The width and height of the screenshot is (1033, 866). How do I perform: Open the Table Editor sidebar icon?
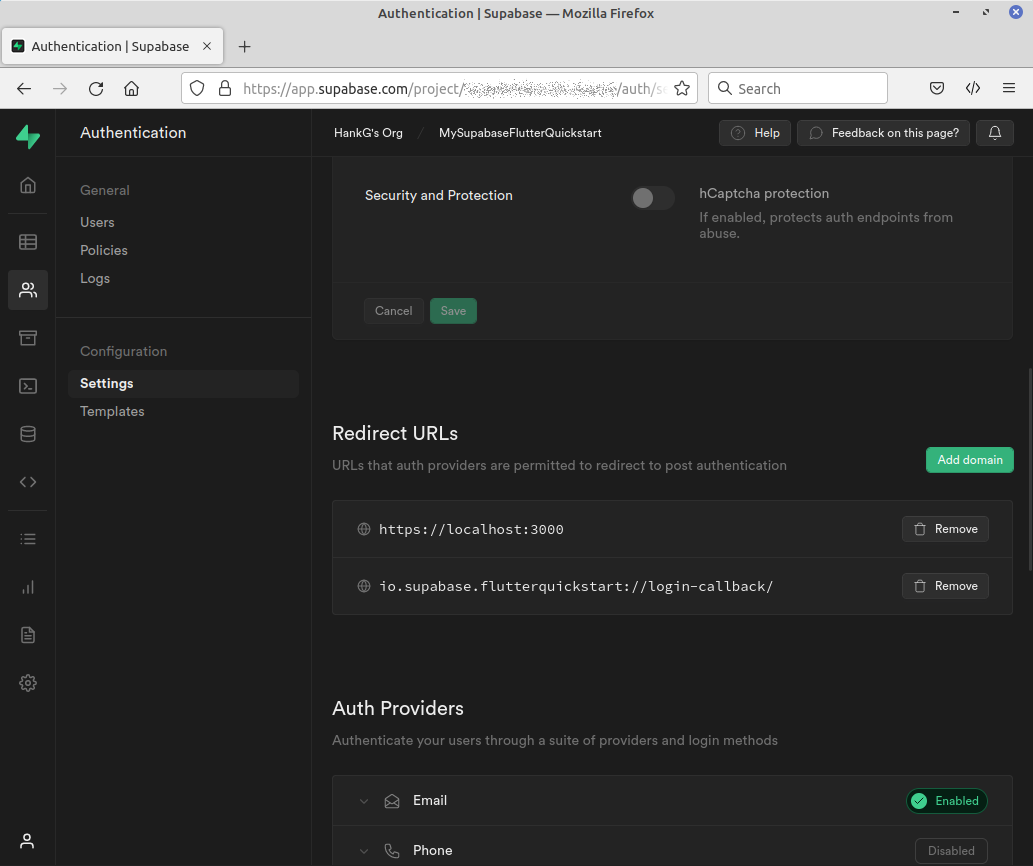point(28,241)
